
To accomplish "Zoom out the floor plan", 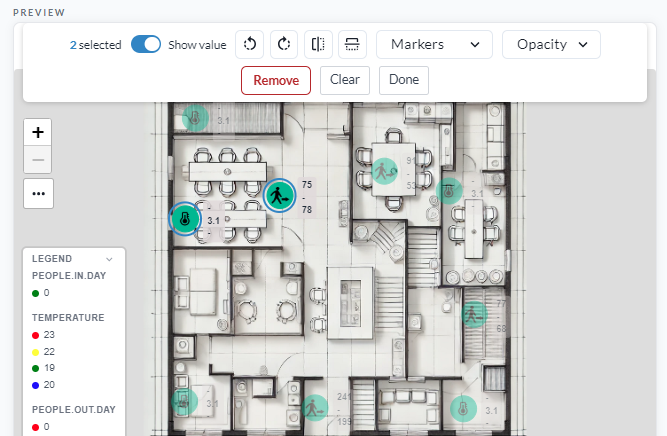I will tap(38, 160).
